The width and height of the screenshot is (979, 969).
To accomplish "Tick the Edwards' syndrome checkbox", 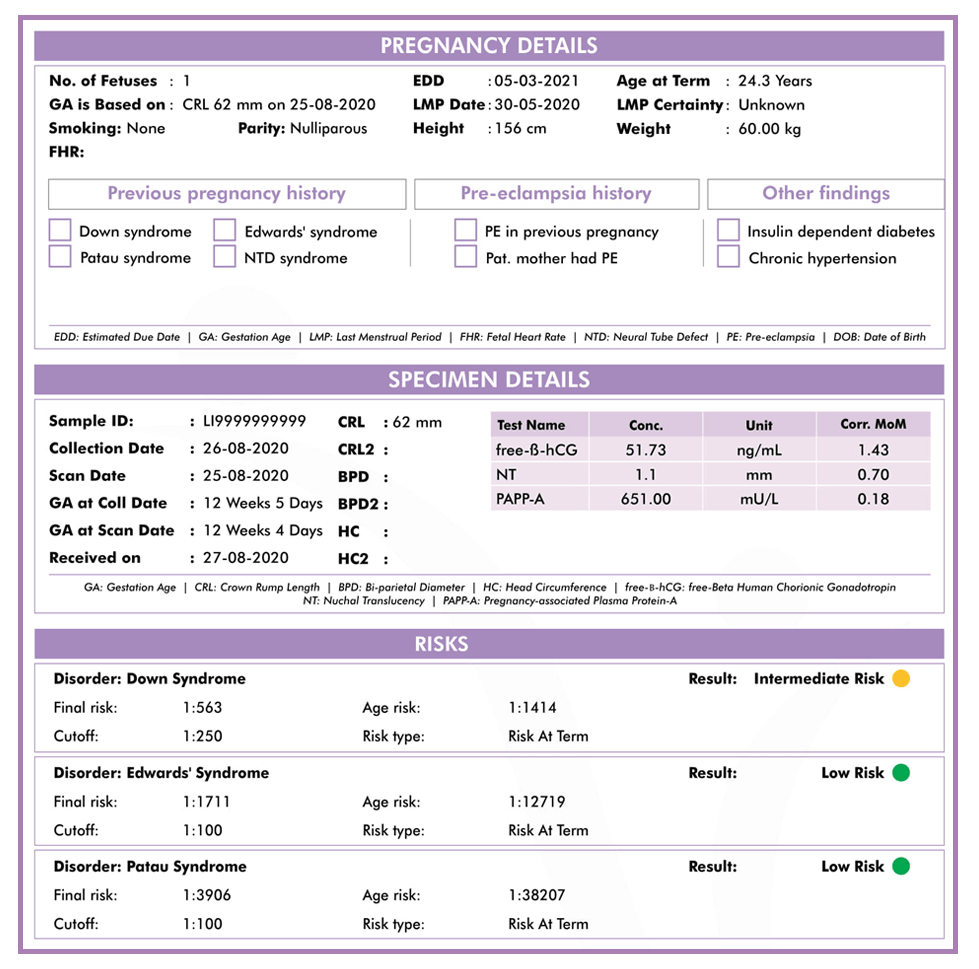I will tap(225, 231).
